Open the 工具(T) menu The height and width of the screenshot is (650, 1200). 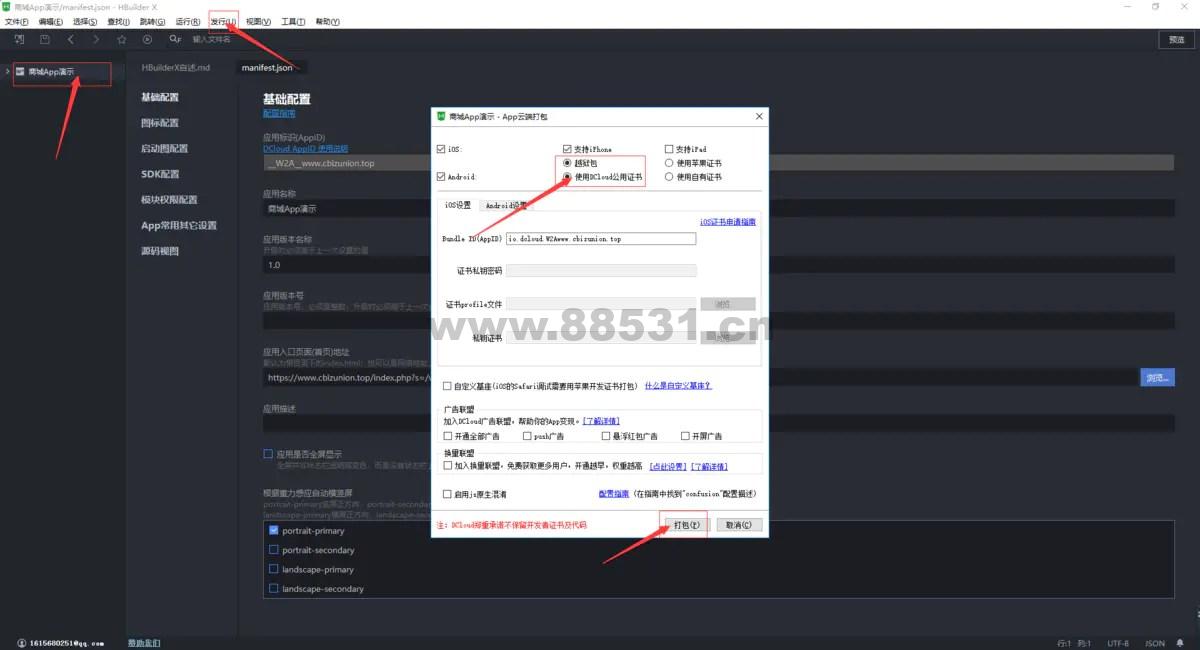pos(294,21)
